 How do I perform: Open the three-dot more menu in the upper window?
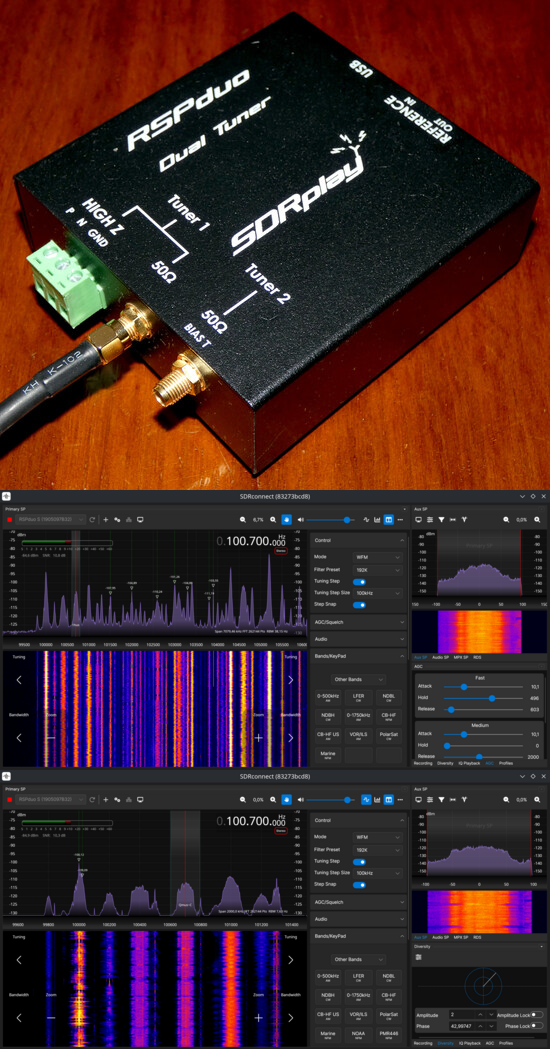[x=400, y=519]
